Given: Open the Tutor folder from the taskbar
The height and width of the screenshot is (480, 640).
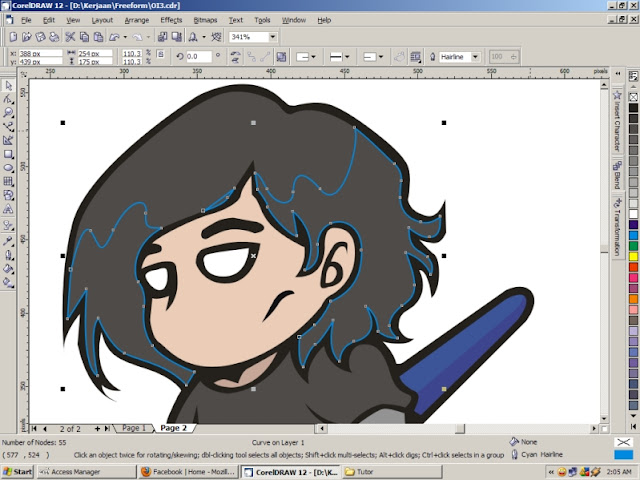Looking at the screenshot, I should (392, 472).
